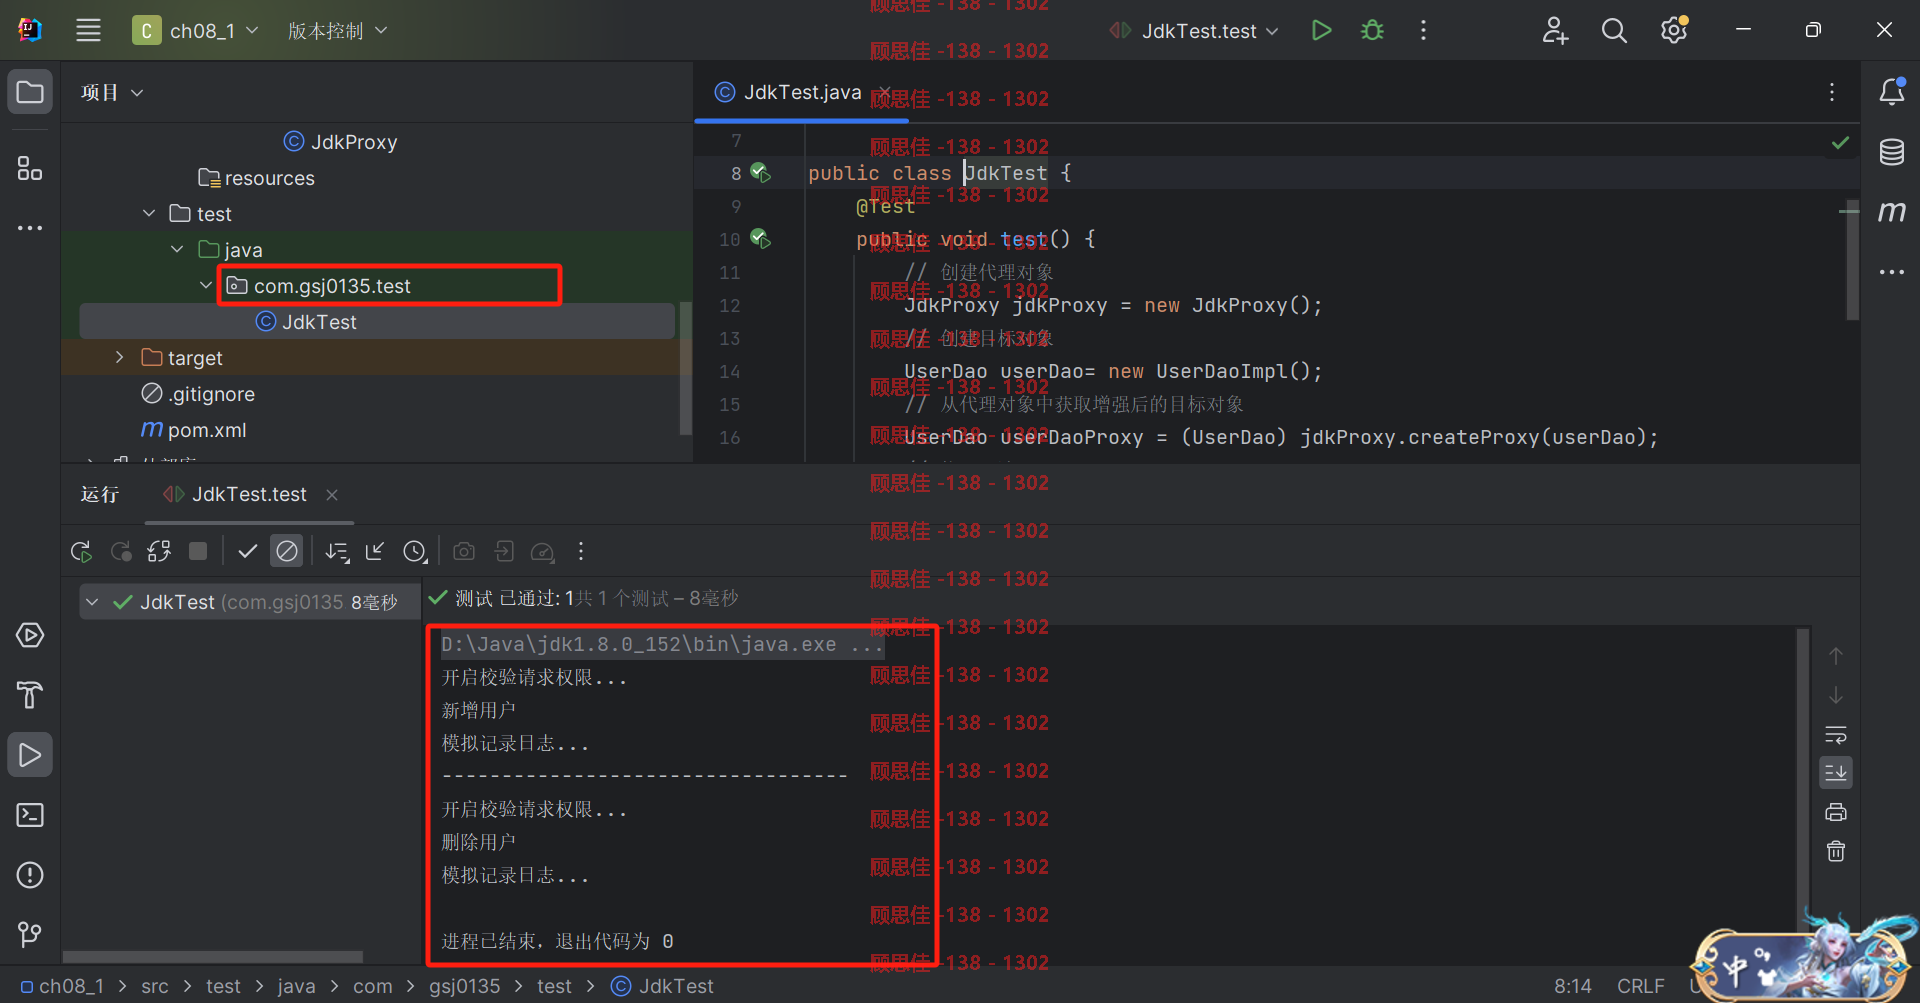
Task: Open the Services tool window icon
Action: click(30, 635)
